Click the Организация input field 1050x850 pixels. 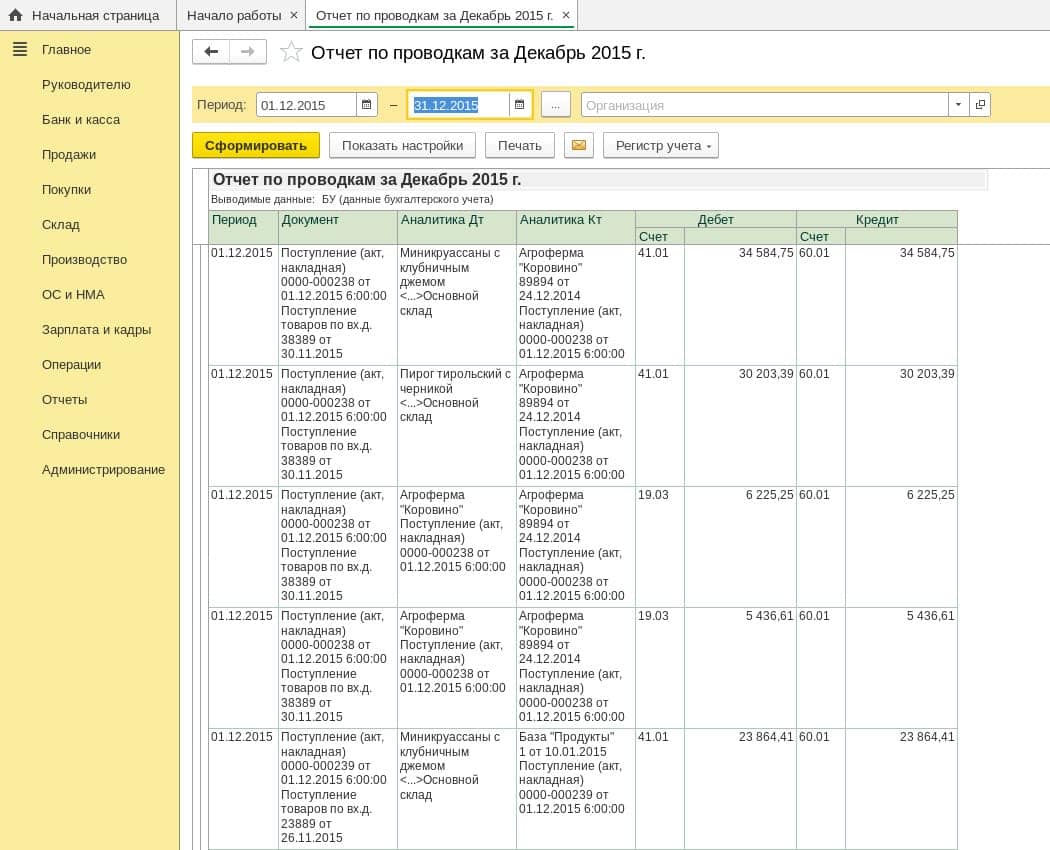tap(765, 104)
